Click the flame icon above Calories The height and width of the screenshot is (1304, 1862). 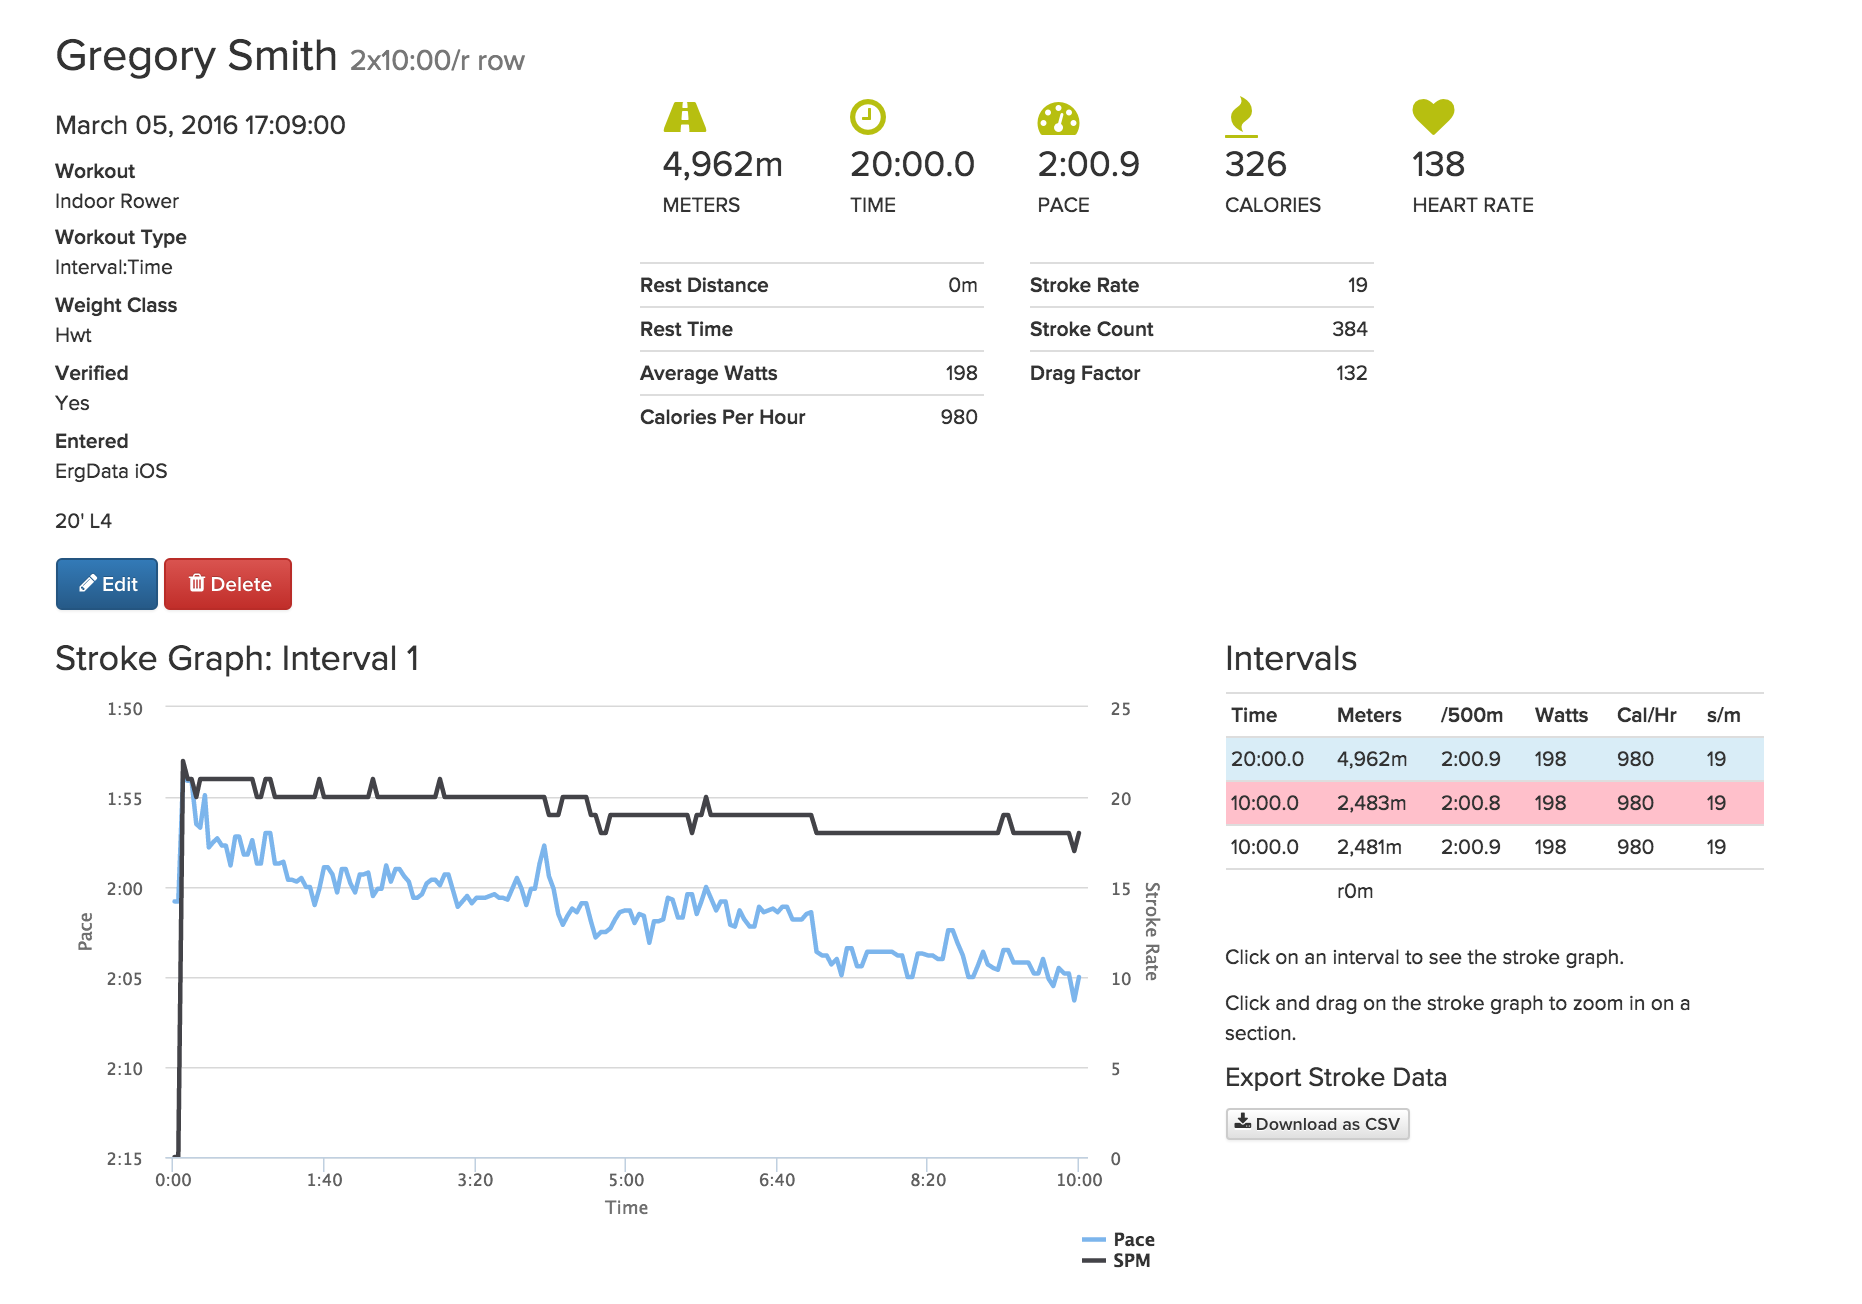click(1241, 116)
